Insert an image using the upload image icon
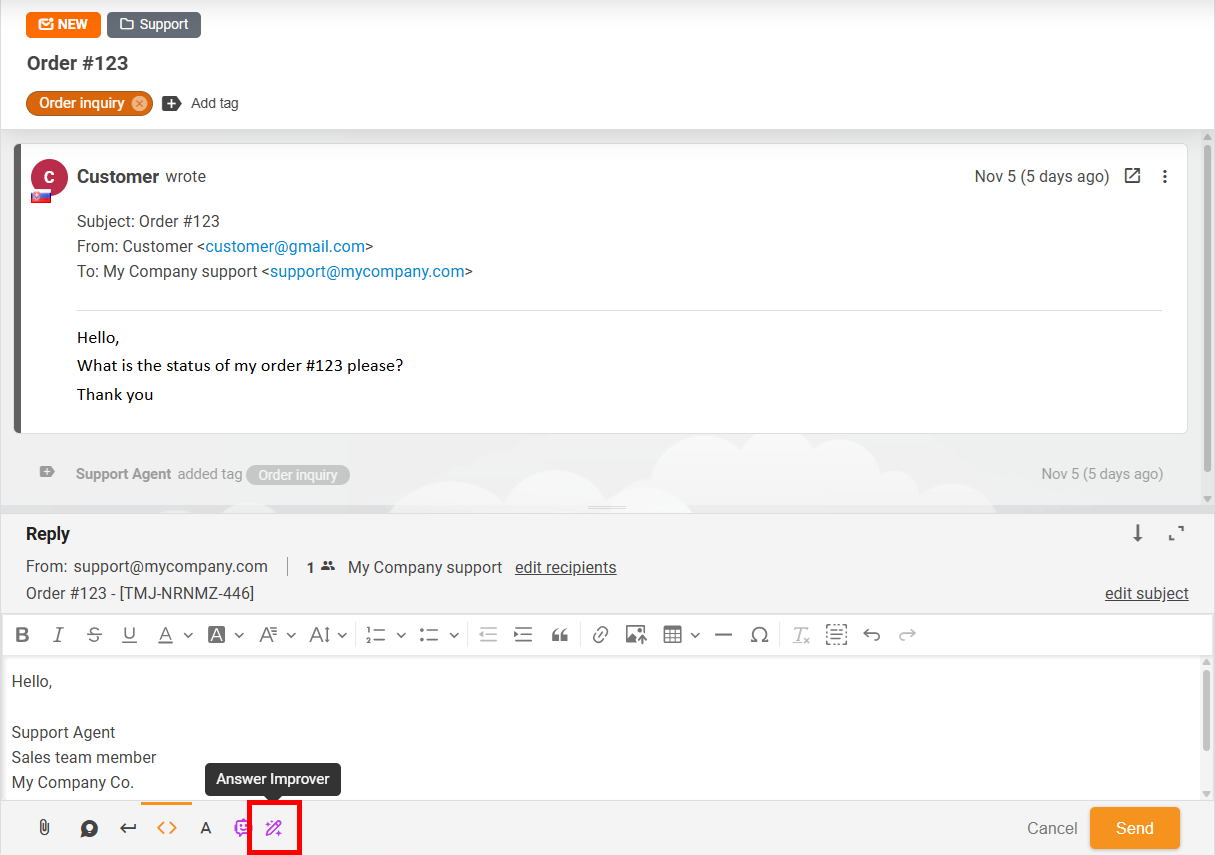 click(637, 634)
